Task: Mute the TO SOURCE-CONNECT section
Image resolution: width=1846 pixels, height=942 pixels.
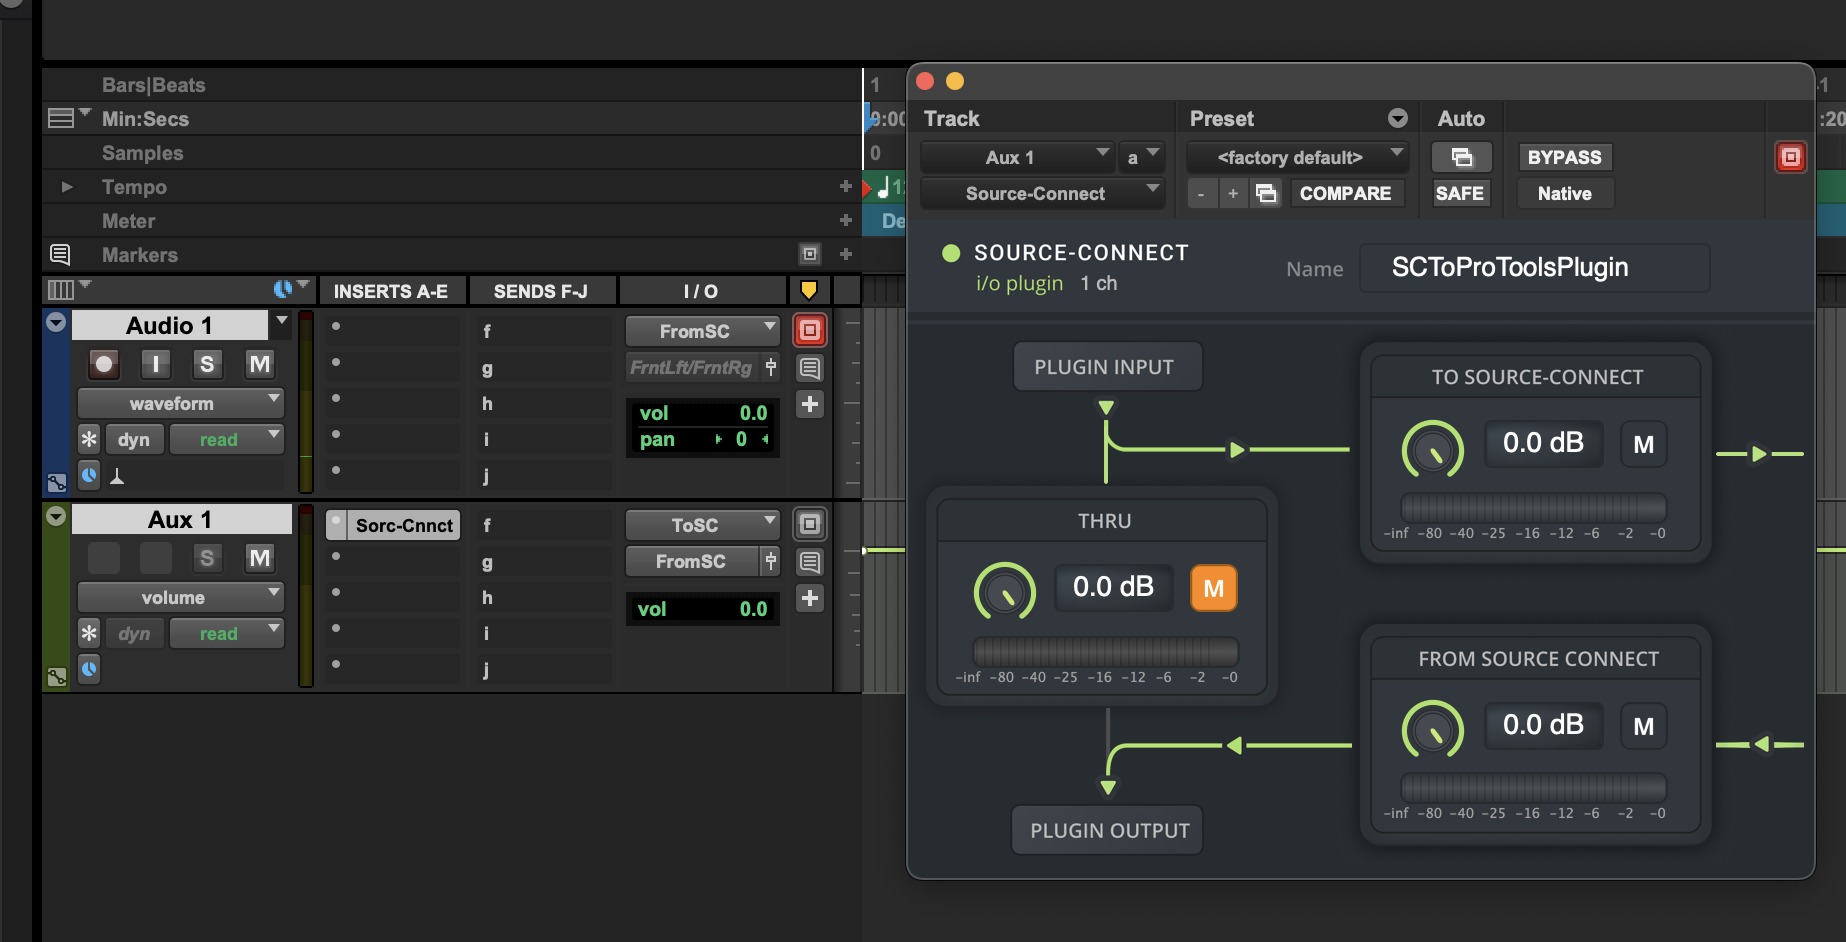Action: pyautogui.click(x=1643, y=445)
